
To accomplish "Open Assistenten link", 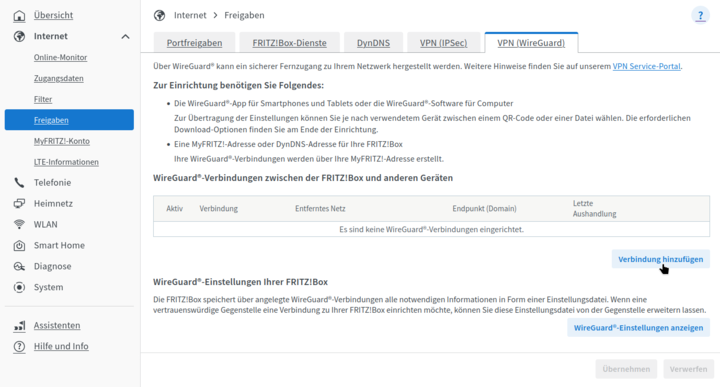I will coord(57,325).
